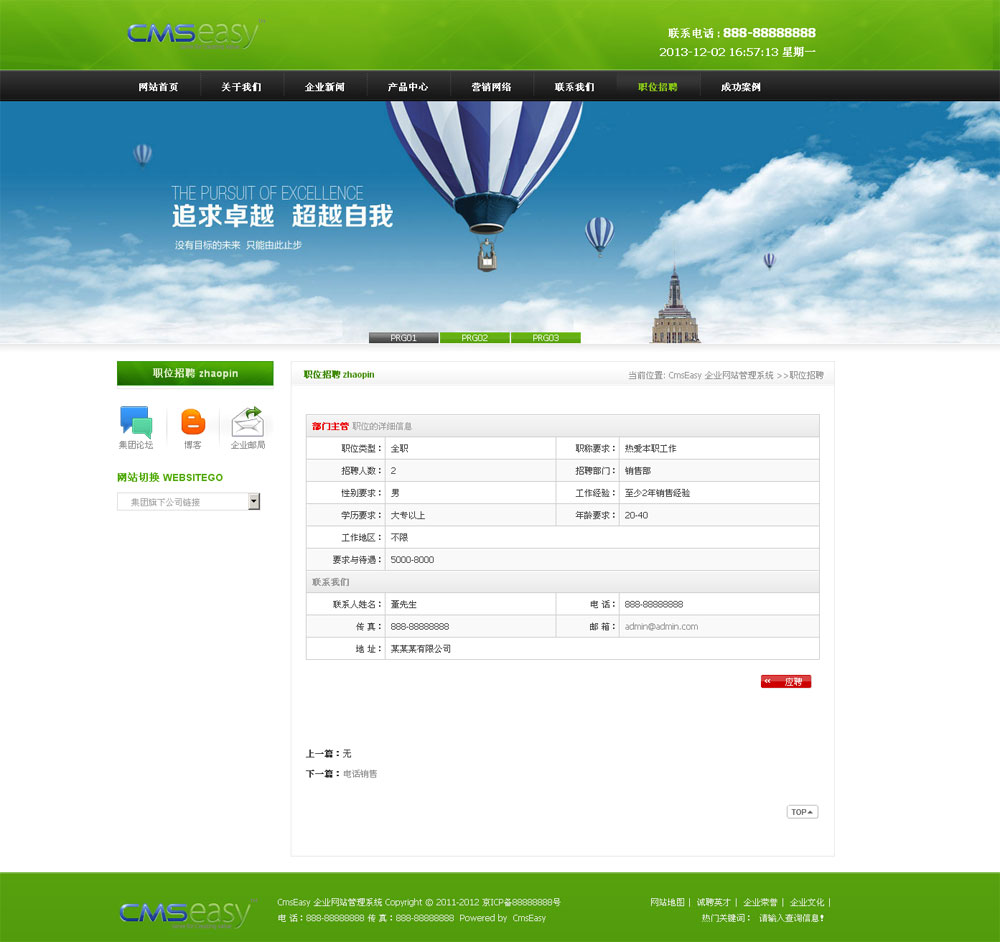
Task: Open 企业新闻 navigation menu item
Action: pyautogui.click(x=325, y=87)
